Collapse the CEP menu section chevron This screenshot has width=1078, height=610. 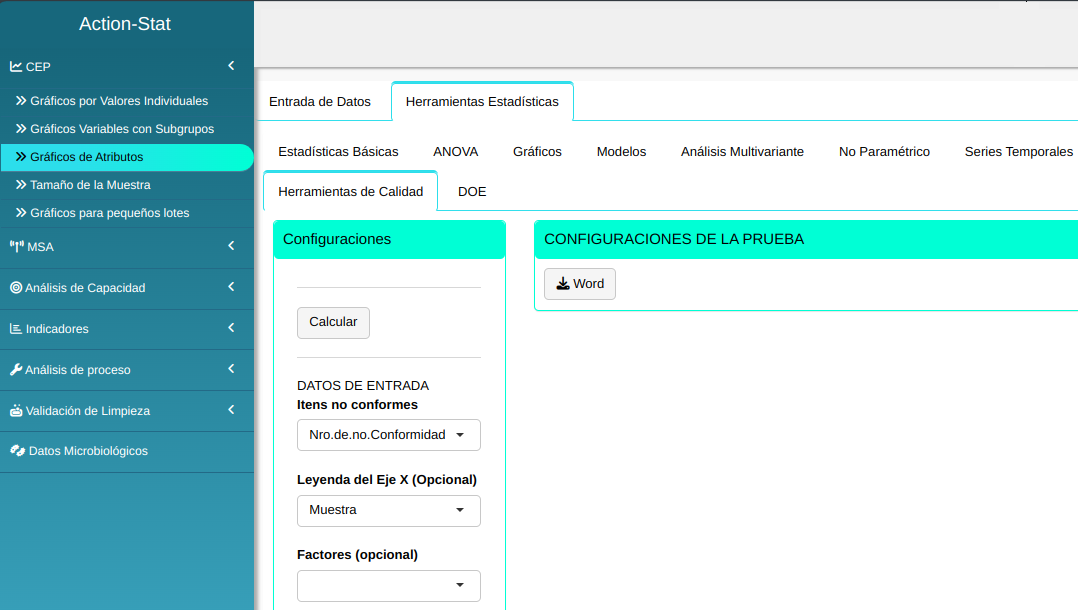(231, 66)
